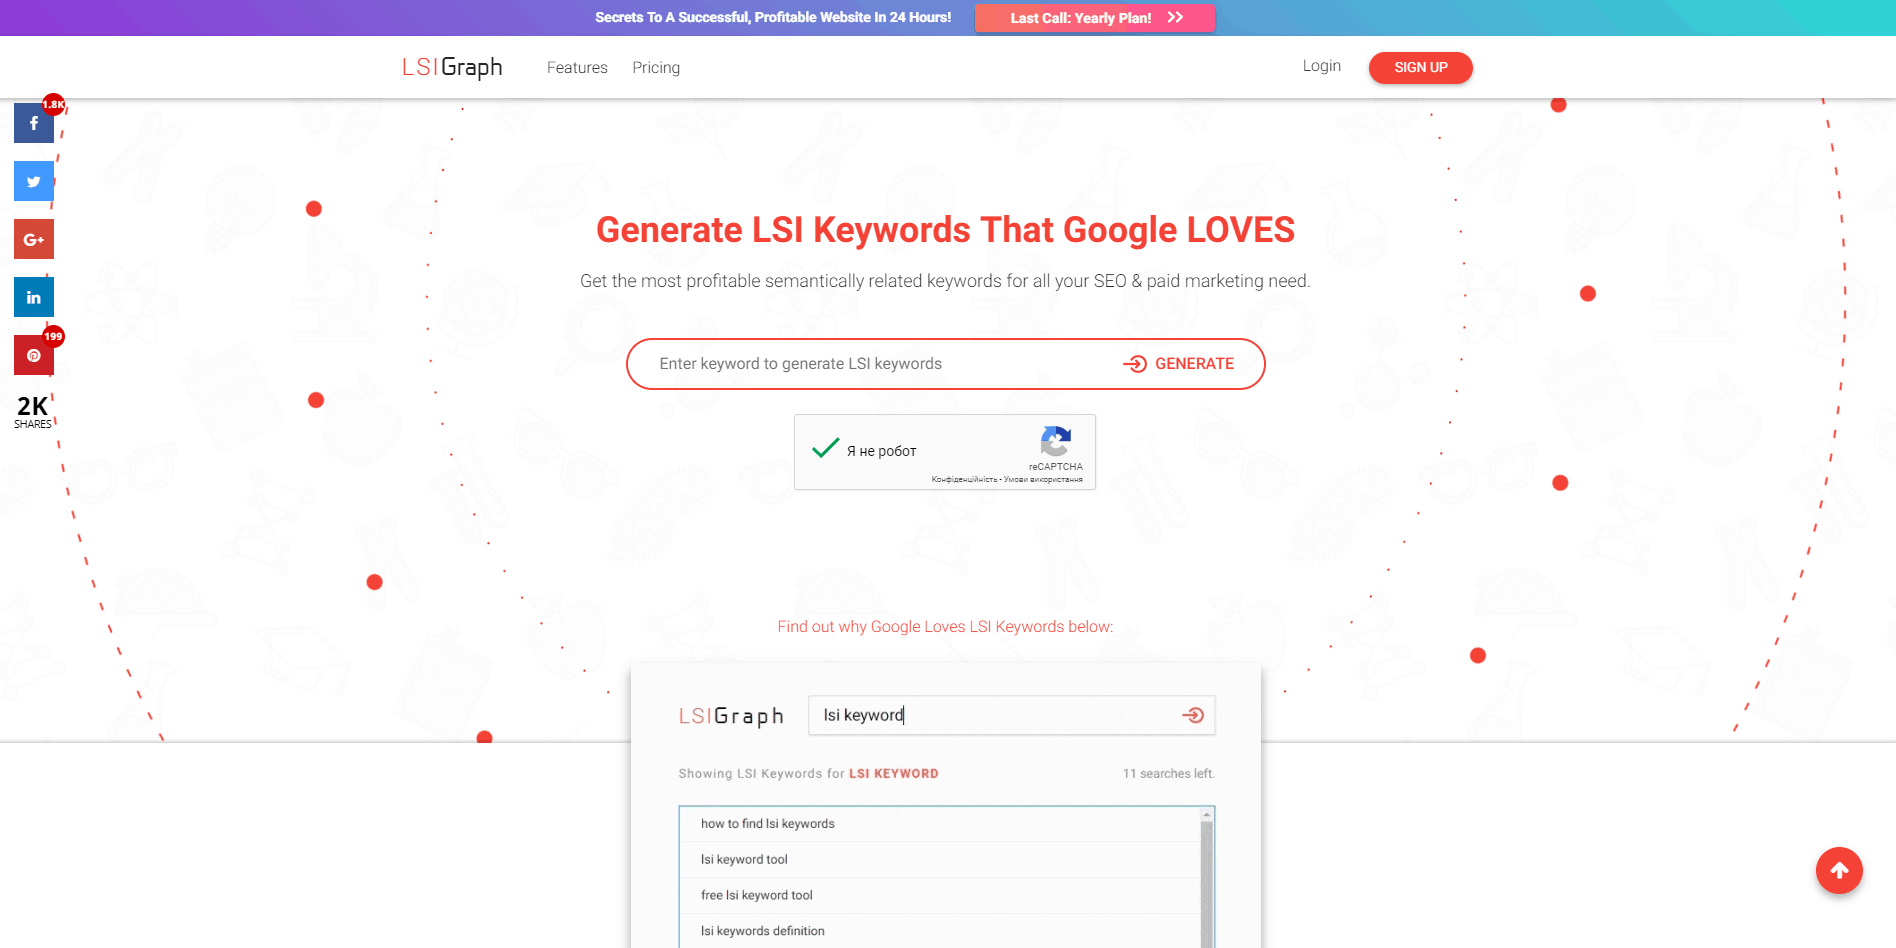The image size is (1896, 948).
Task: Click the demo 'lsi keyword' search box
Action: [1011, 715]
